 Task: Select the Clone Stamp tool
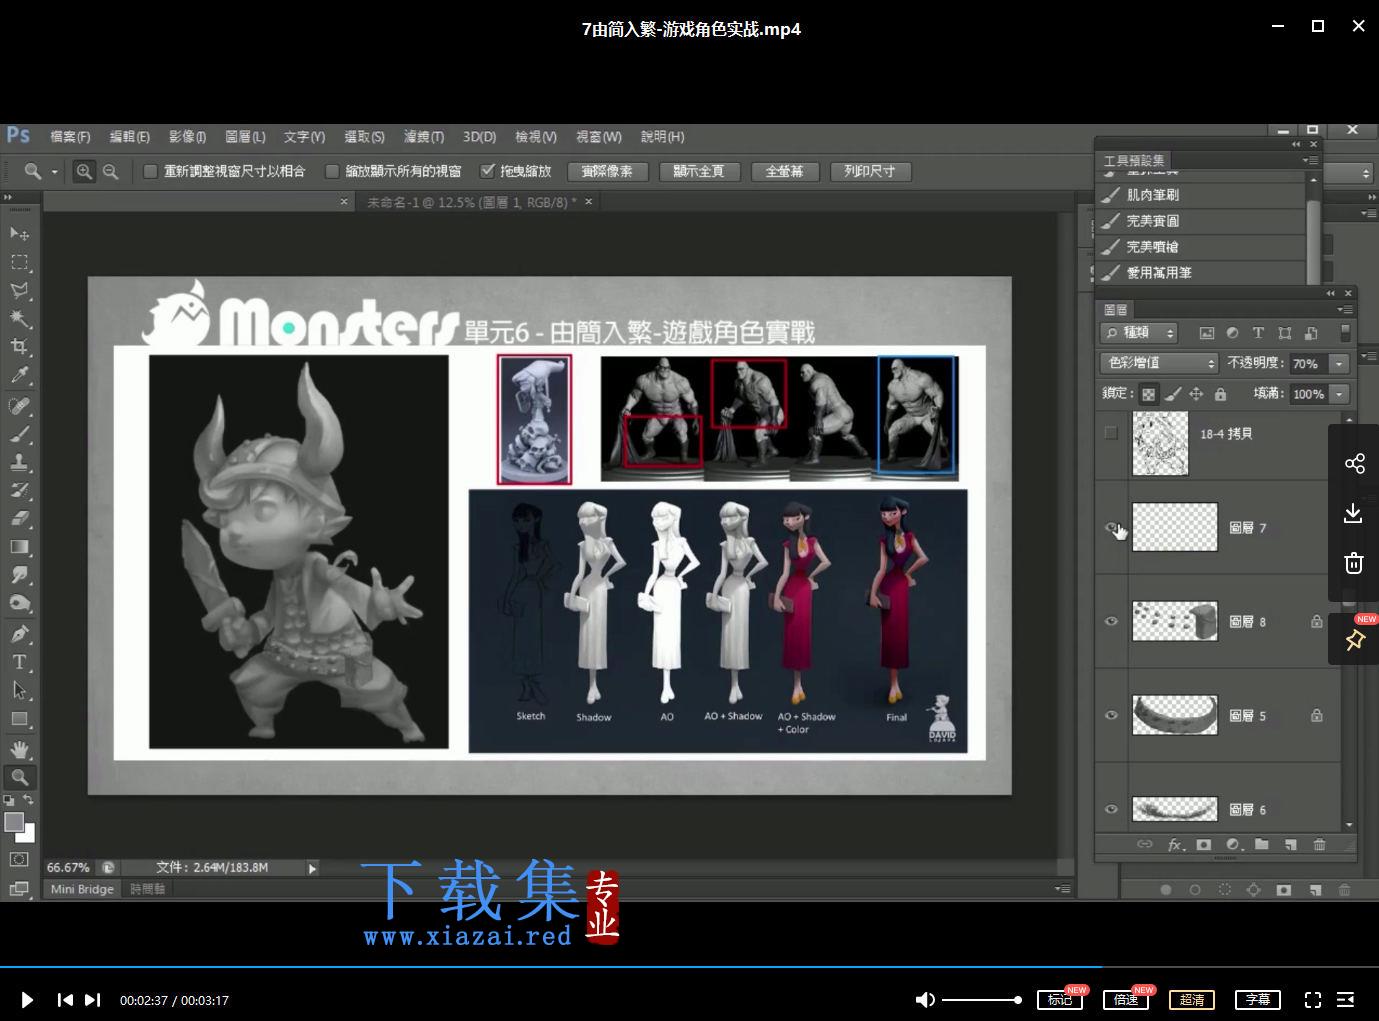point(19,462)
